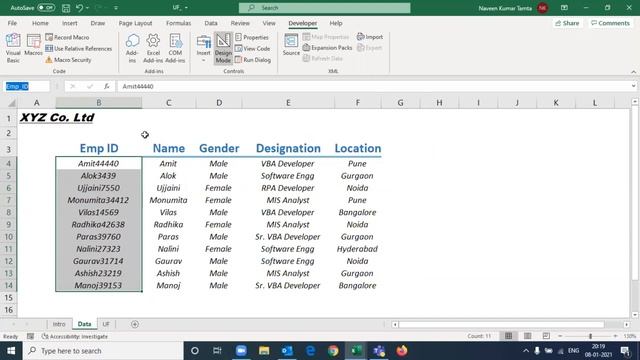Screen dimensions: 640x360
Task: Open Expansion Packs
Action: [x=327, y=48]
